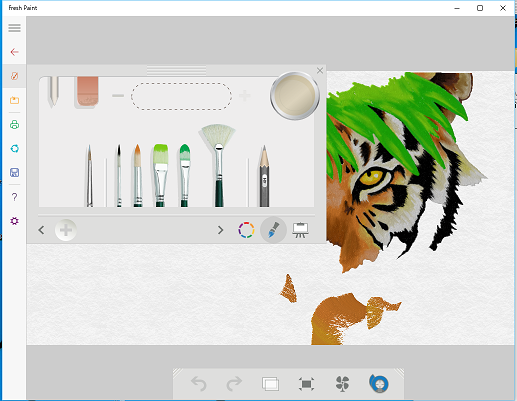This screenshot has height=401, width=517.
Task: Select the black-tipped fine brush
Action: 119,176
